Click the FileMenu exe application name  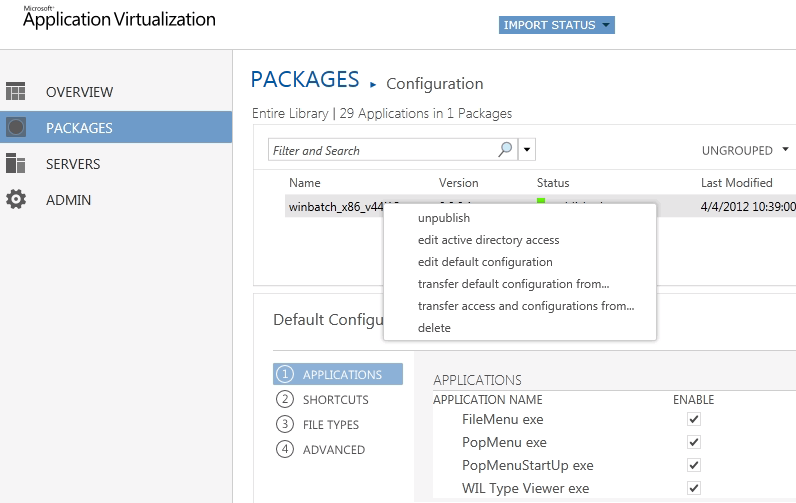[x=503, y=419]
